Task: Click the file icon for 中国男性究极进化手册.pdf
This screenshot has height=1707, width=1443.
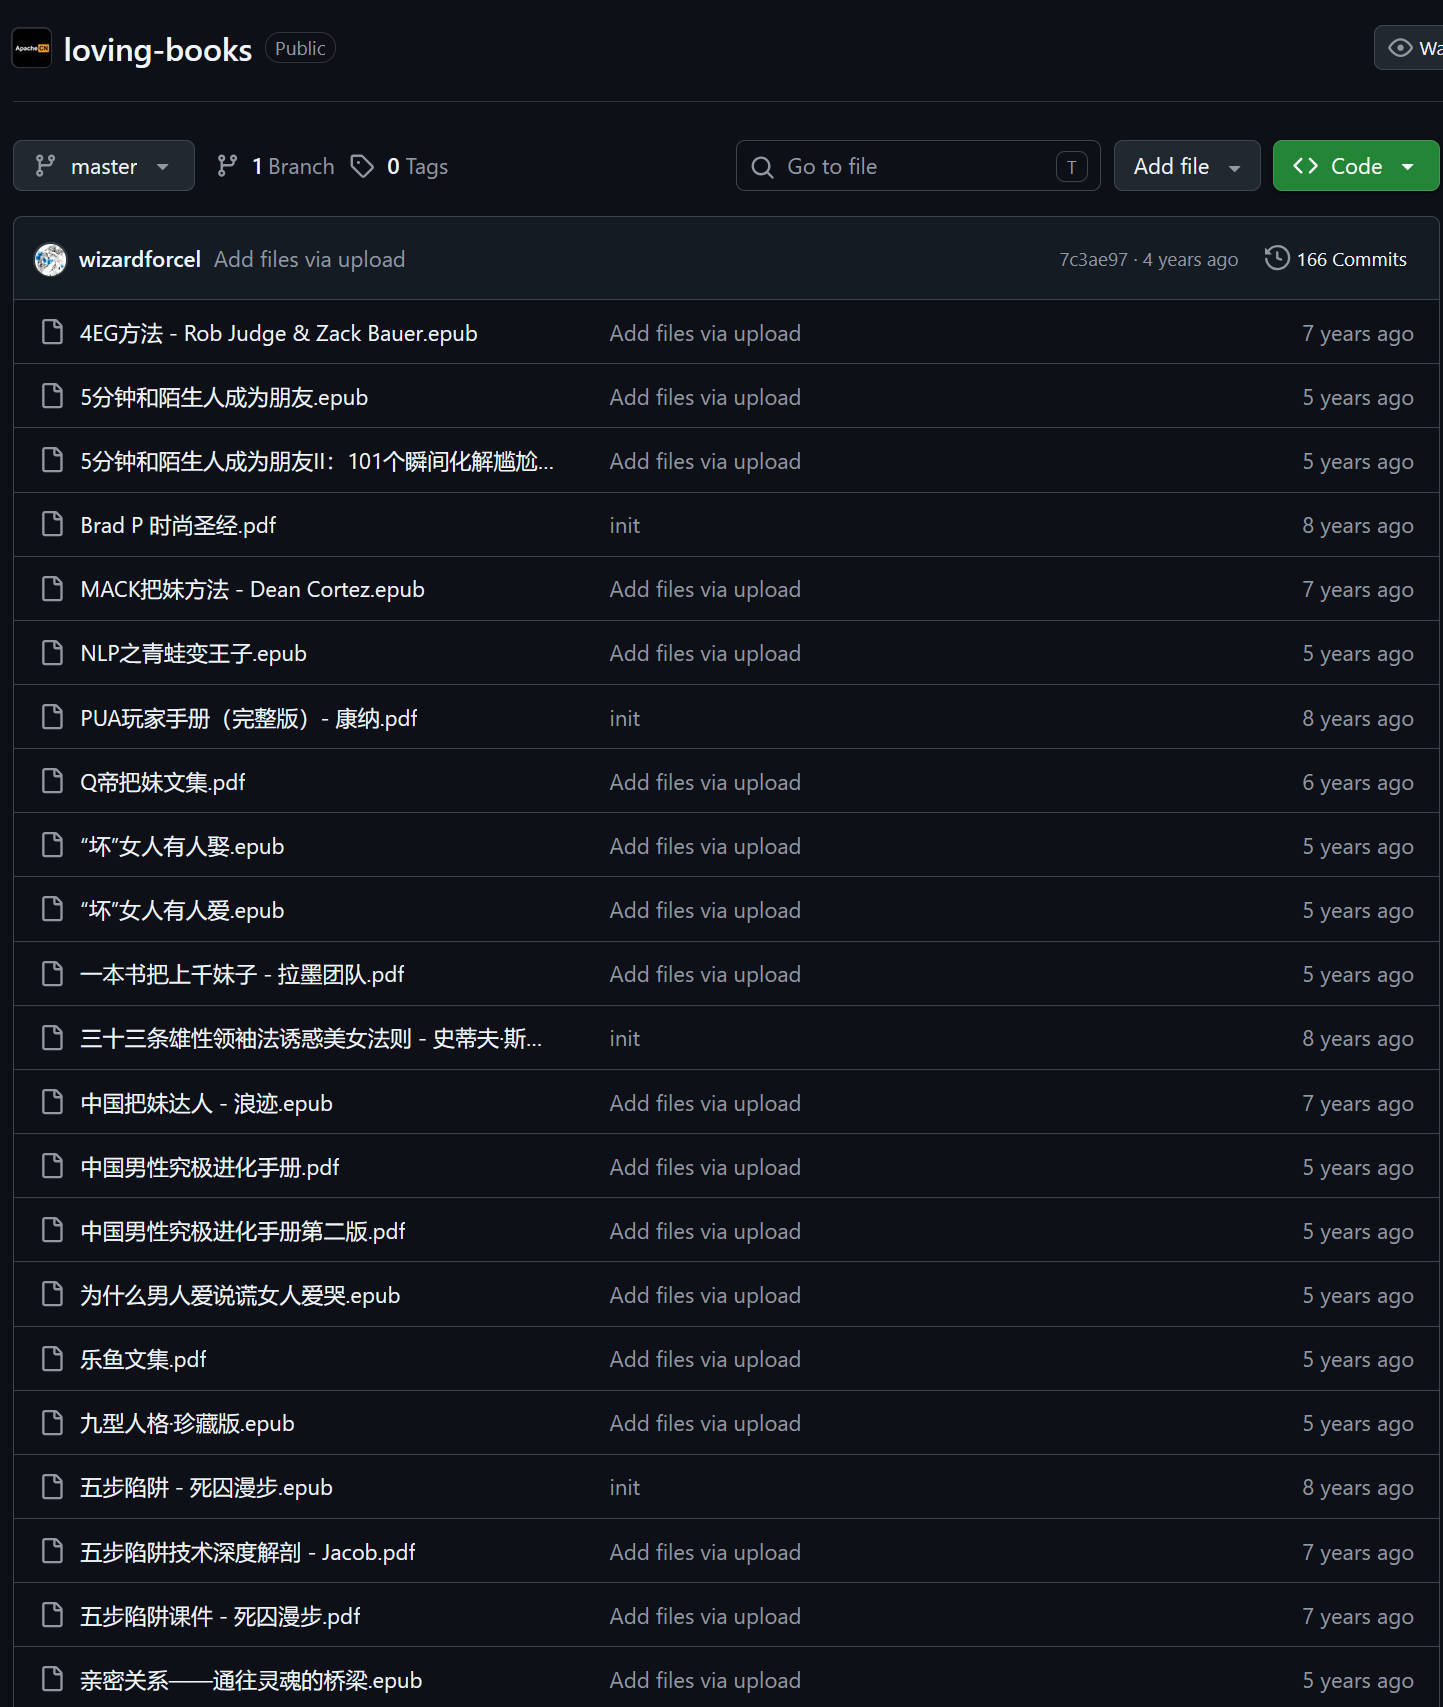Action: 52,1167
